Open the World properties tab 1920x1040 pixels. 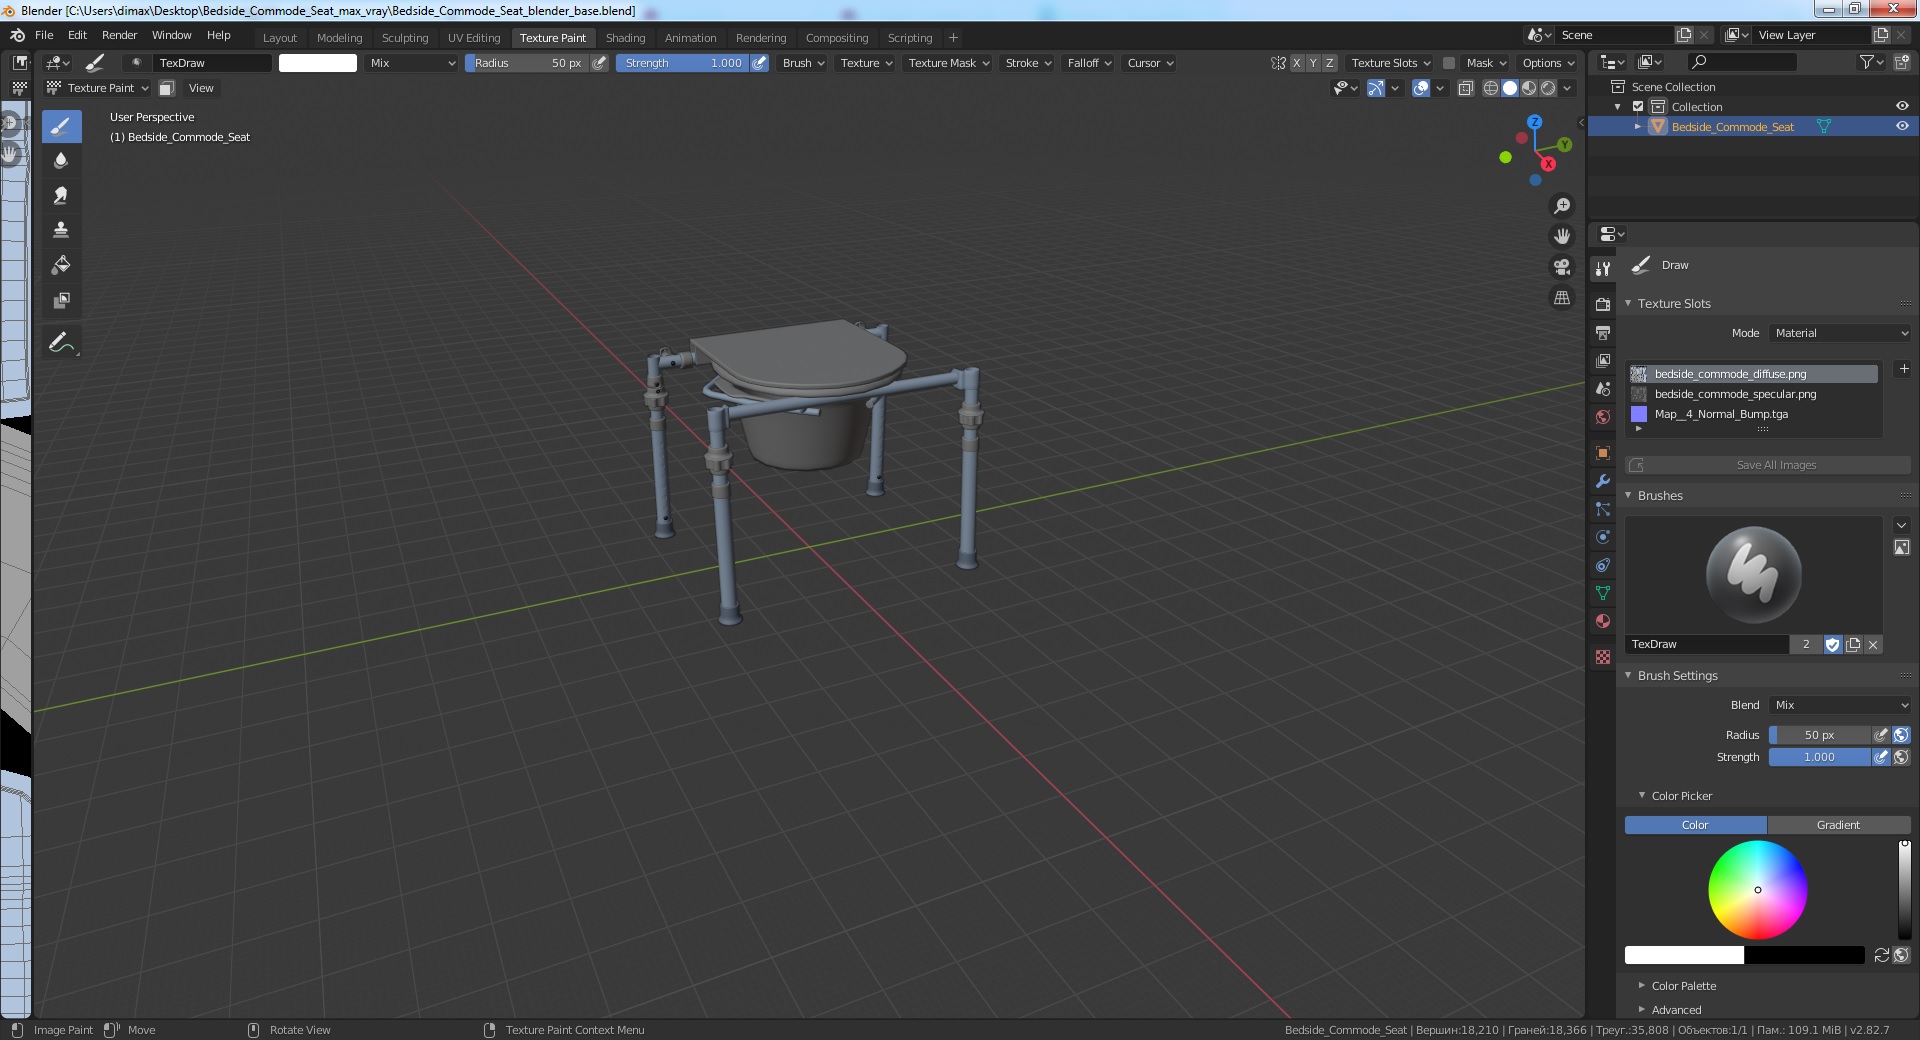(x=1603, y=417)
